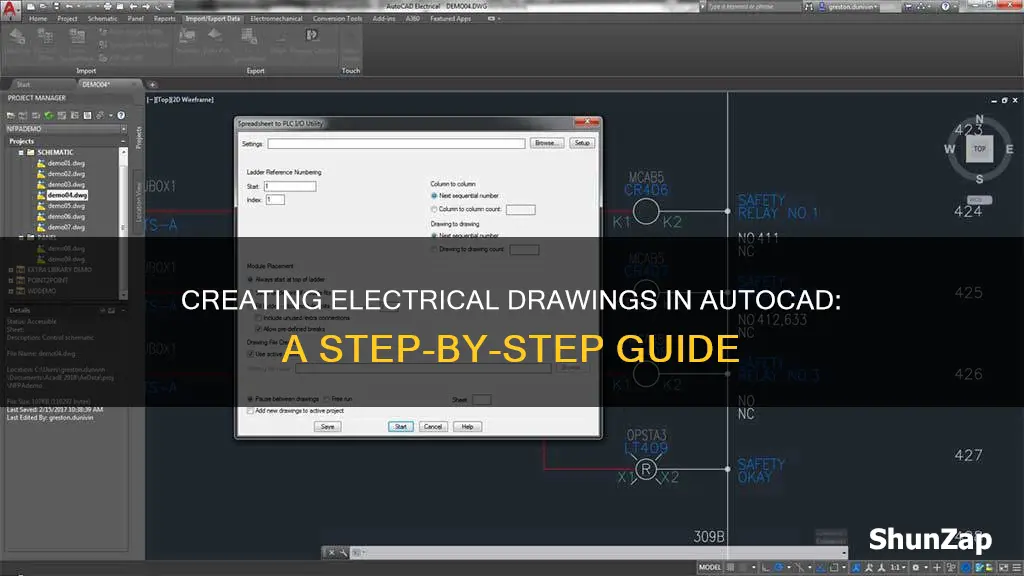Open the command line history dropdown arrow
Viewport: 1024px width, 576px height.
click(844, 553)
